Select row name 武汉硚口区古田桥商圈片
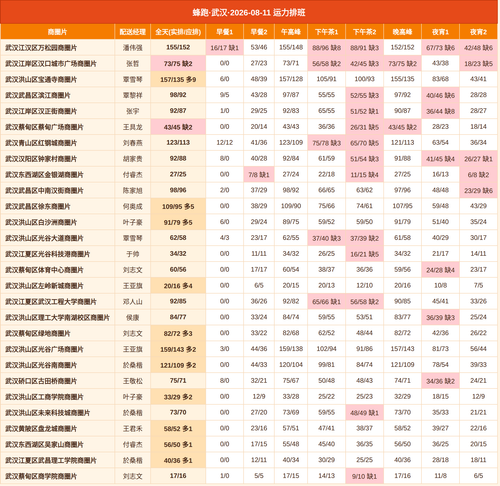 pyautogui.click(x=41, y=381)
